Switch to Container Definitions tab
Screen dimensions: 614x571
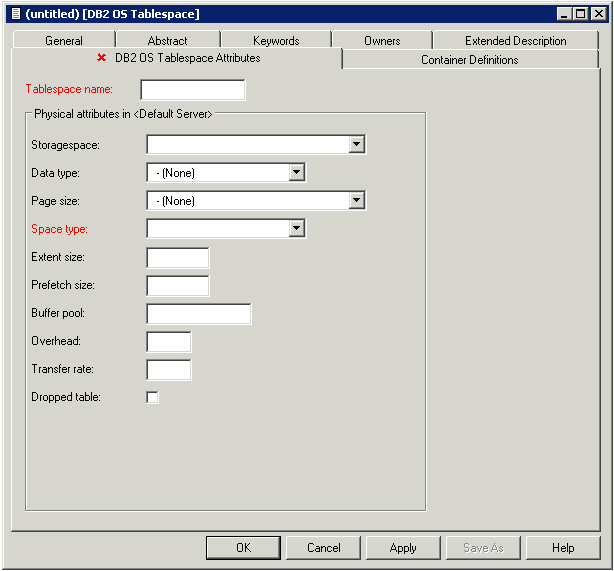[x=469, y=60]
